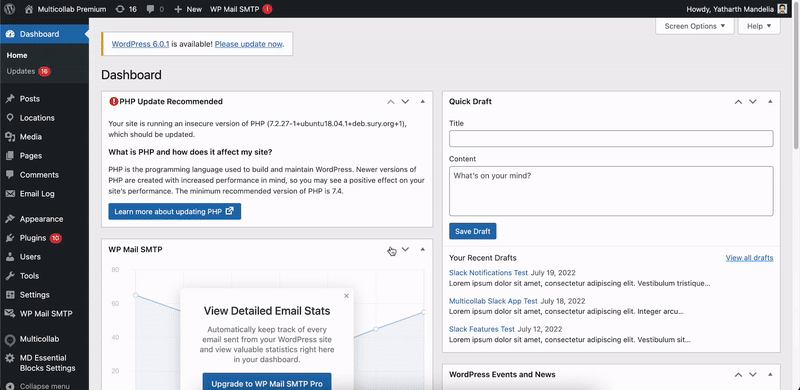This screenshot has width=800, height=390.
Task: Move Quick Draft widget up
Action: click(738, 102)
